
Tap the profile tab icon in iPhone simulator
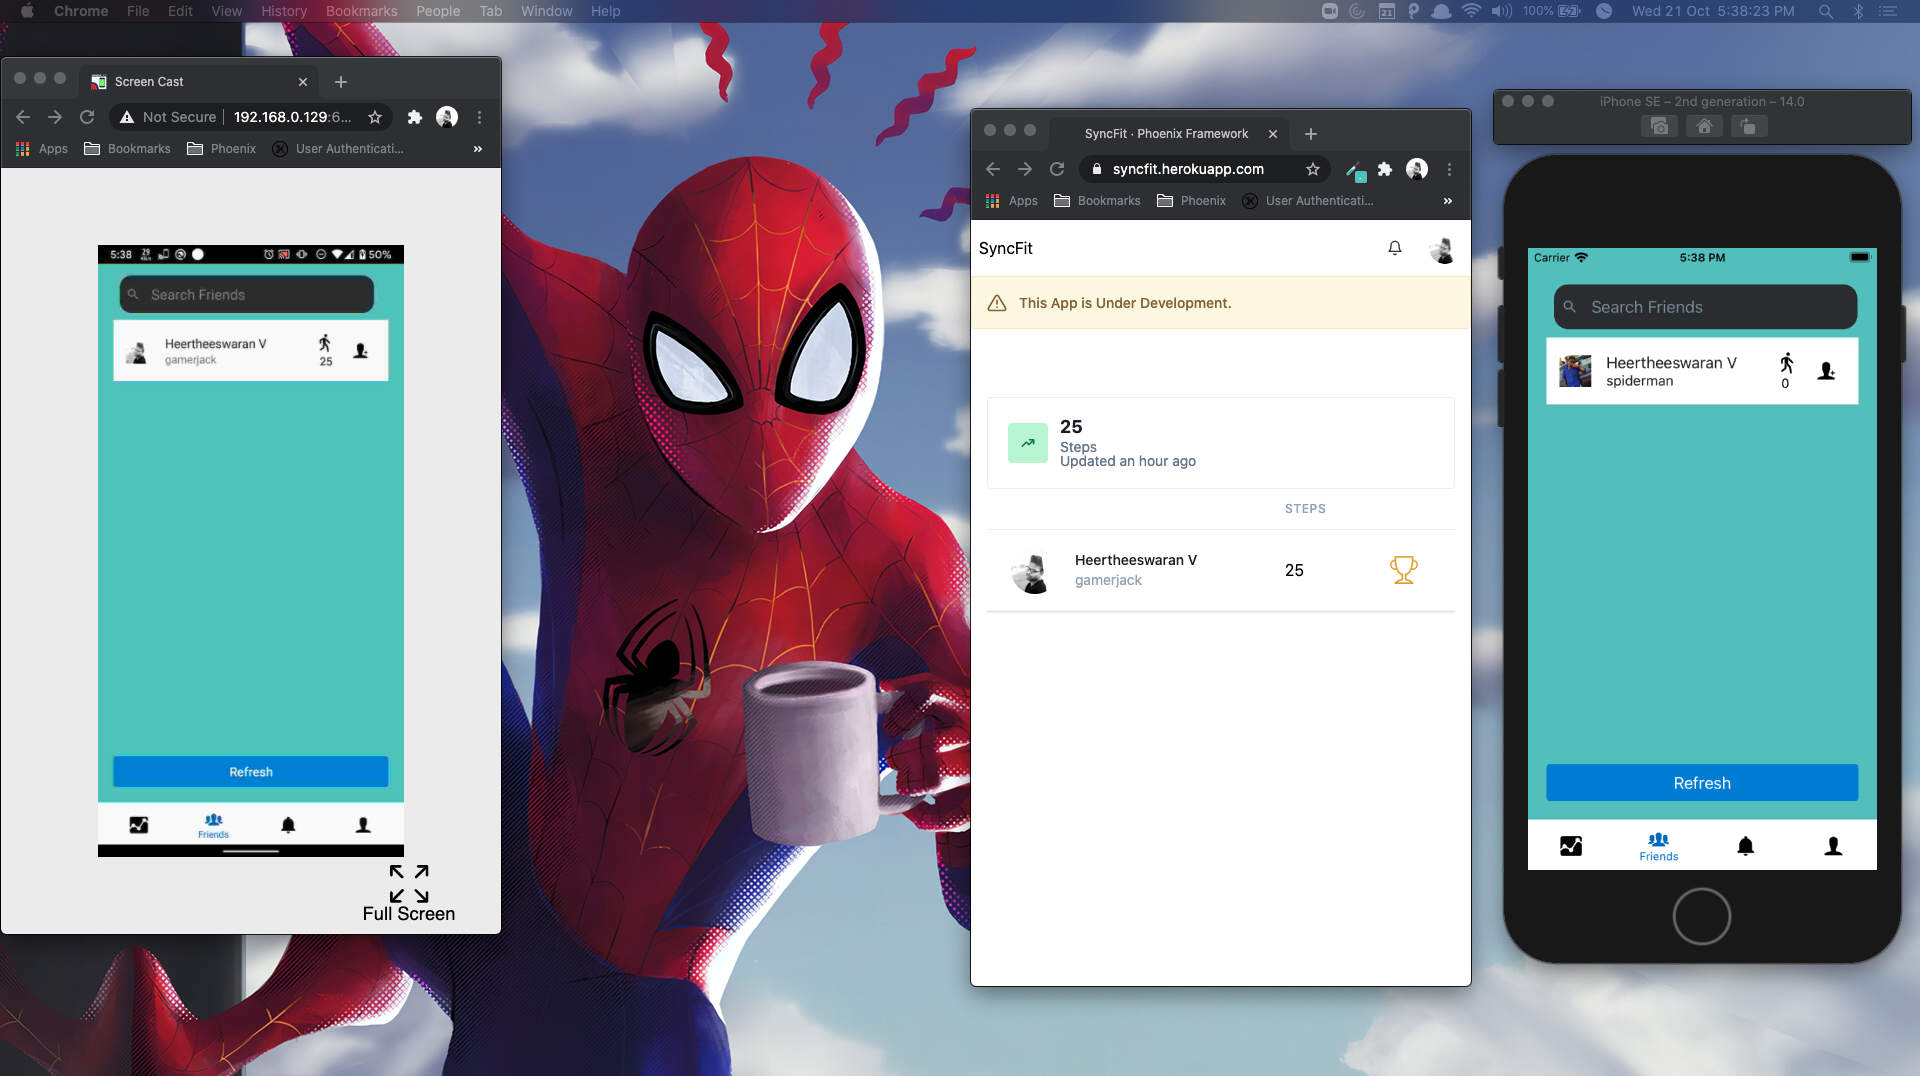[1833, 846]
